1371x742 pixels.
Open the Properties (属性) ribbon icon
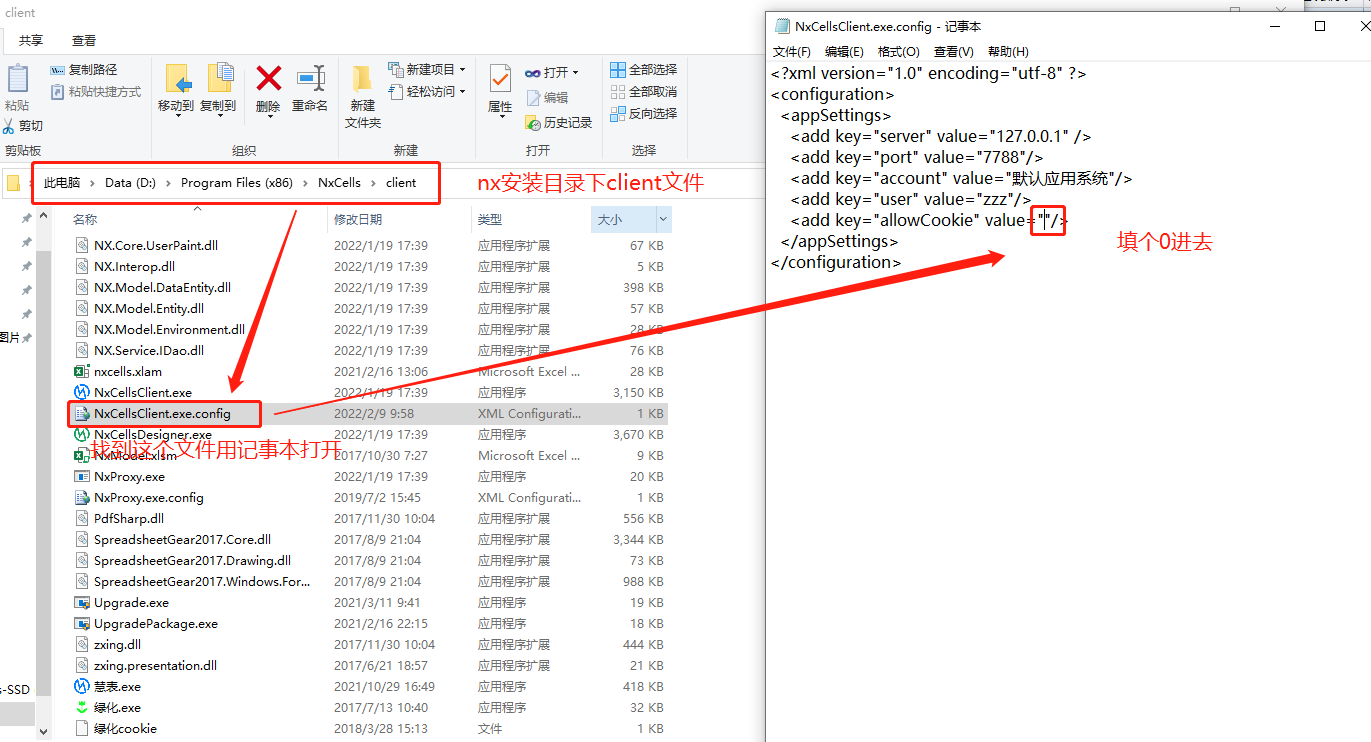click(500, 80)
